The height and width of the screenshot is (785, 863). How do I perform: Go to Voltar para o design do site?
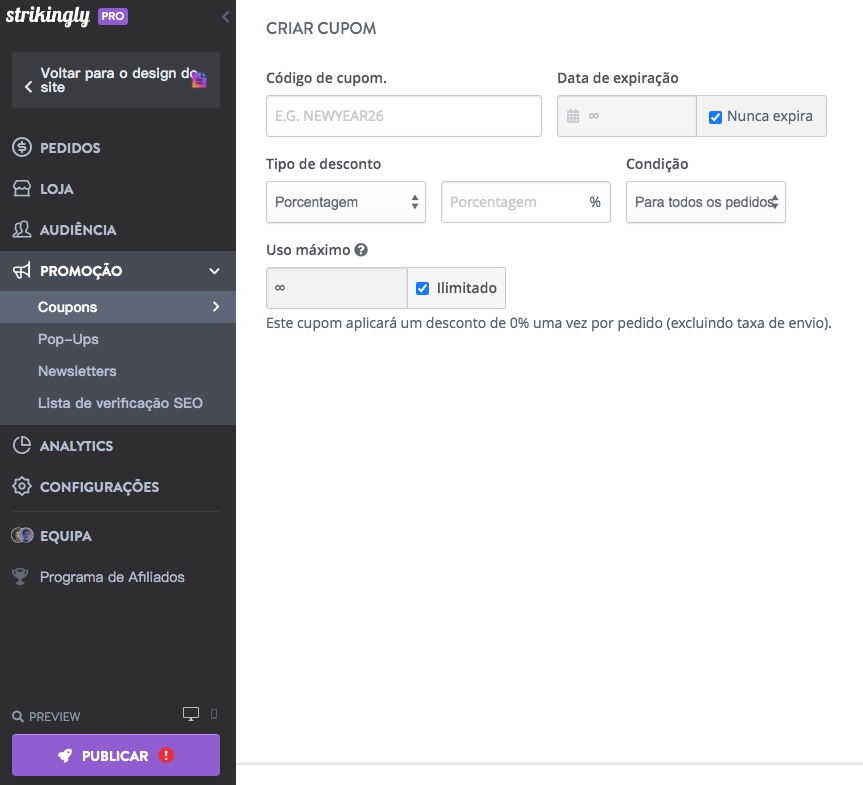click(x=115, y=80)
